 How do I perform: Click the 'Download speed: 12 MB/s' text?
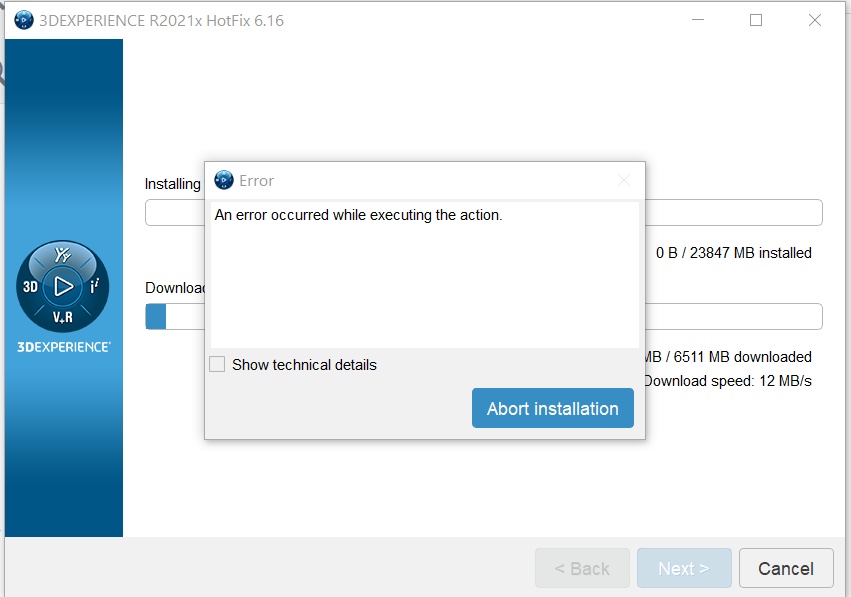point(727,381)
